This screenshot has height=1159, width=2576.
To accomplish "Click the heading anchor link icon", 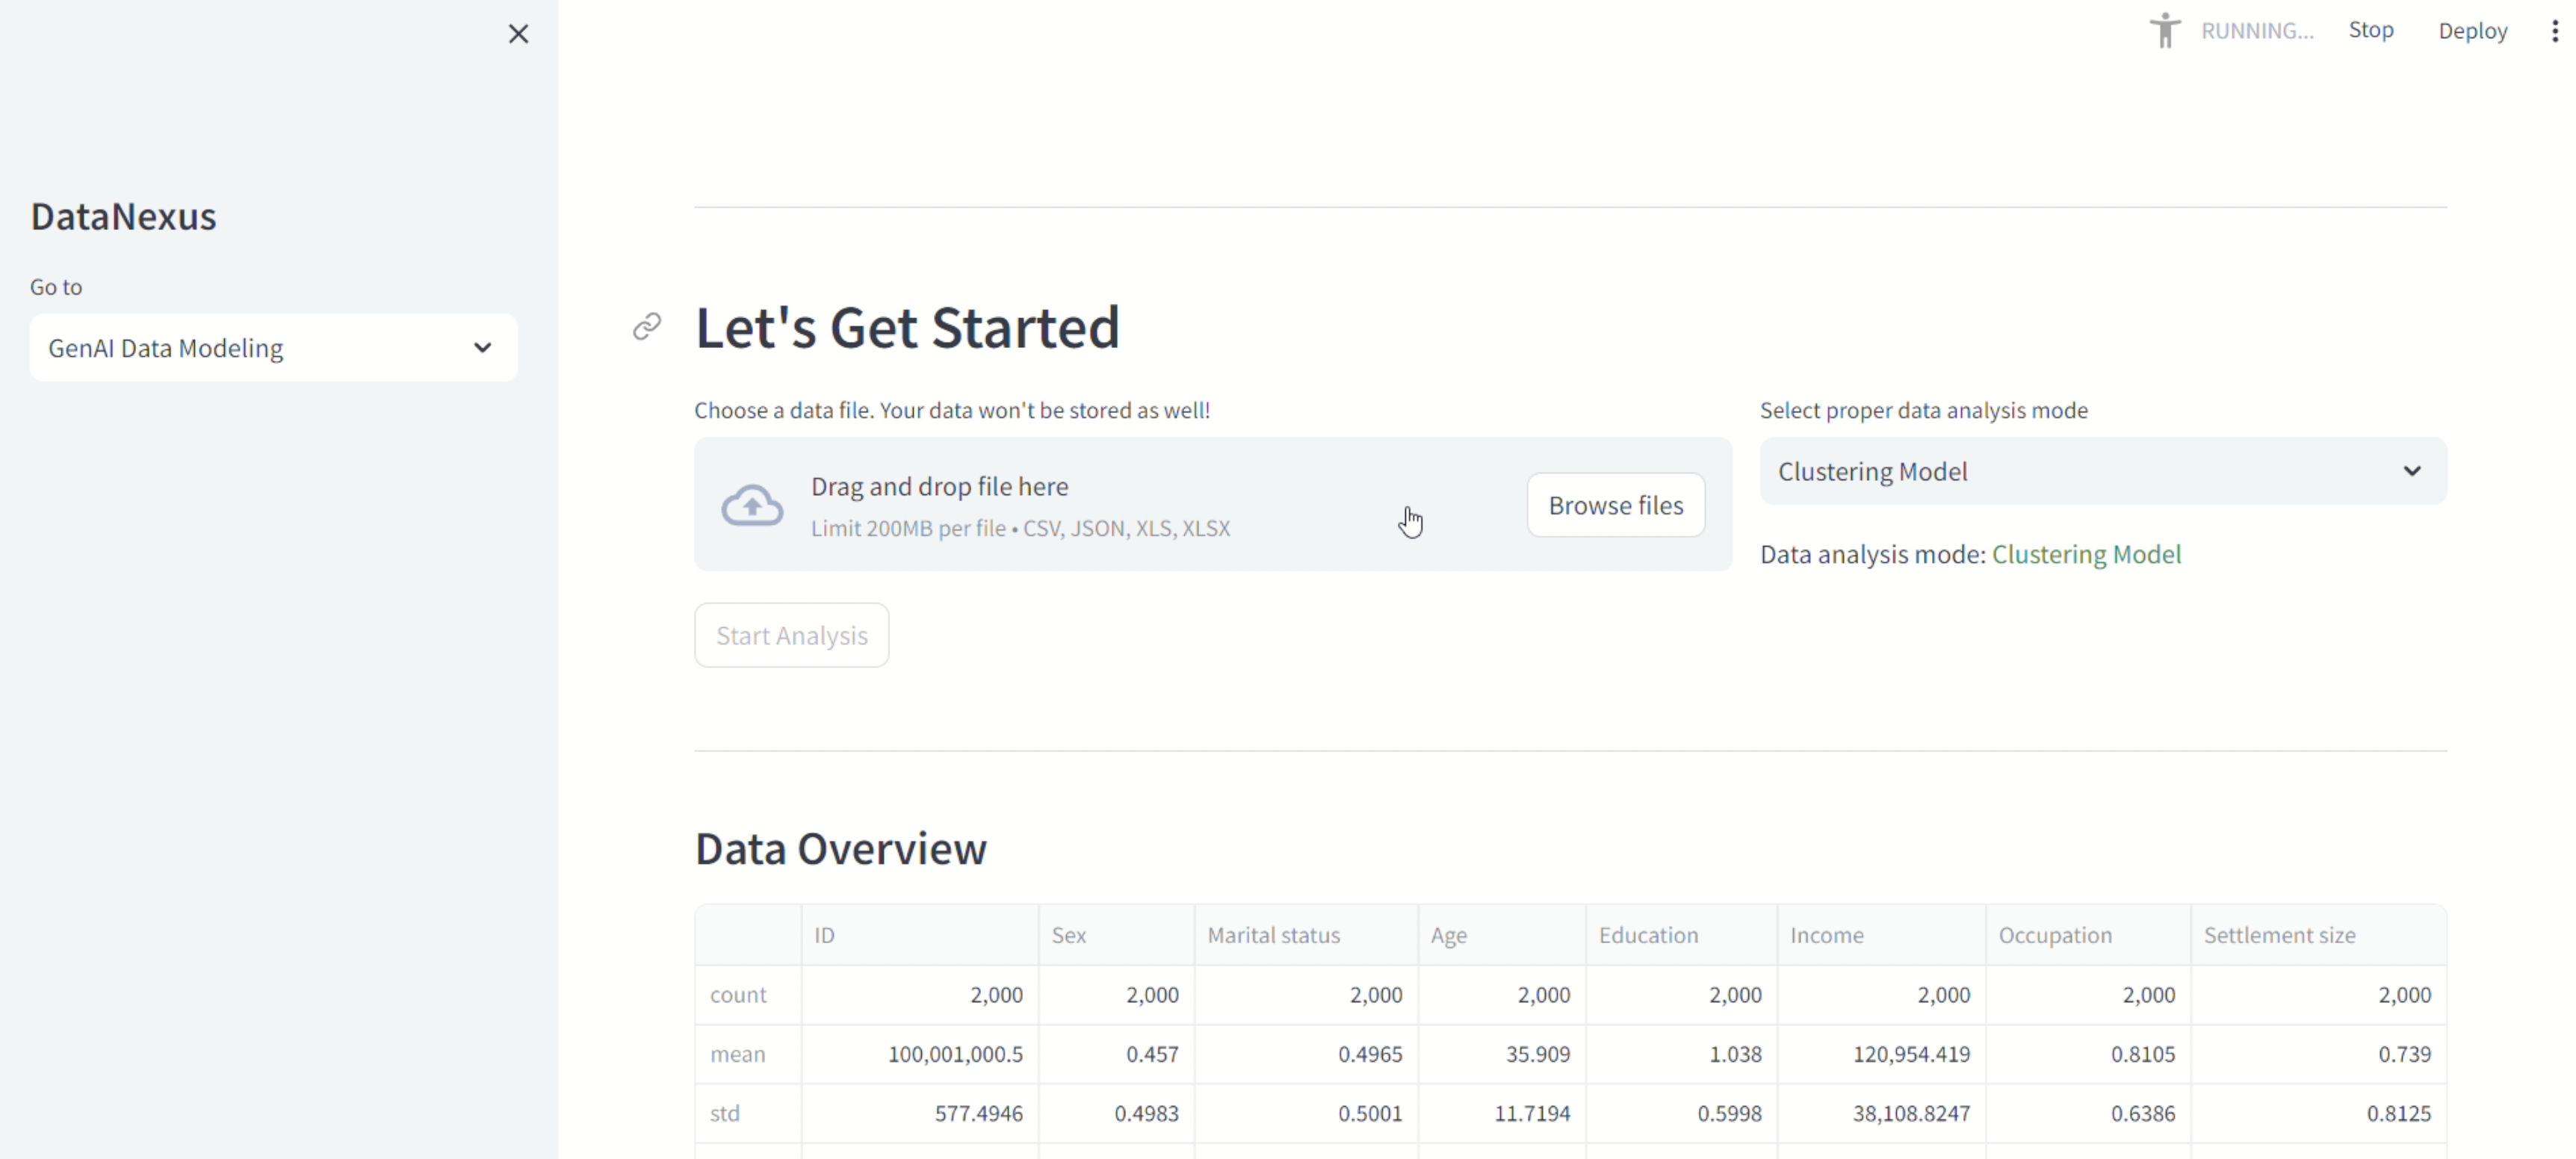I will tap(647, 327).
